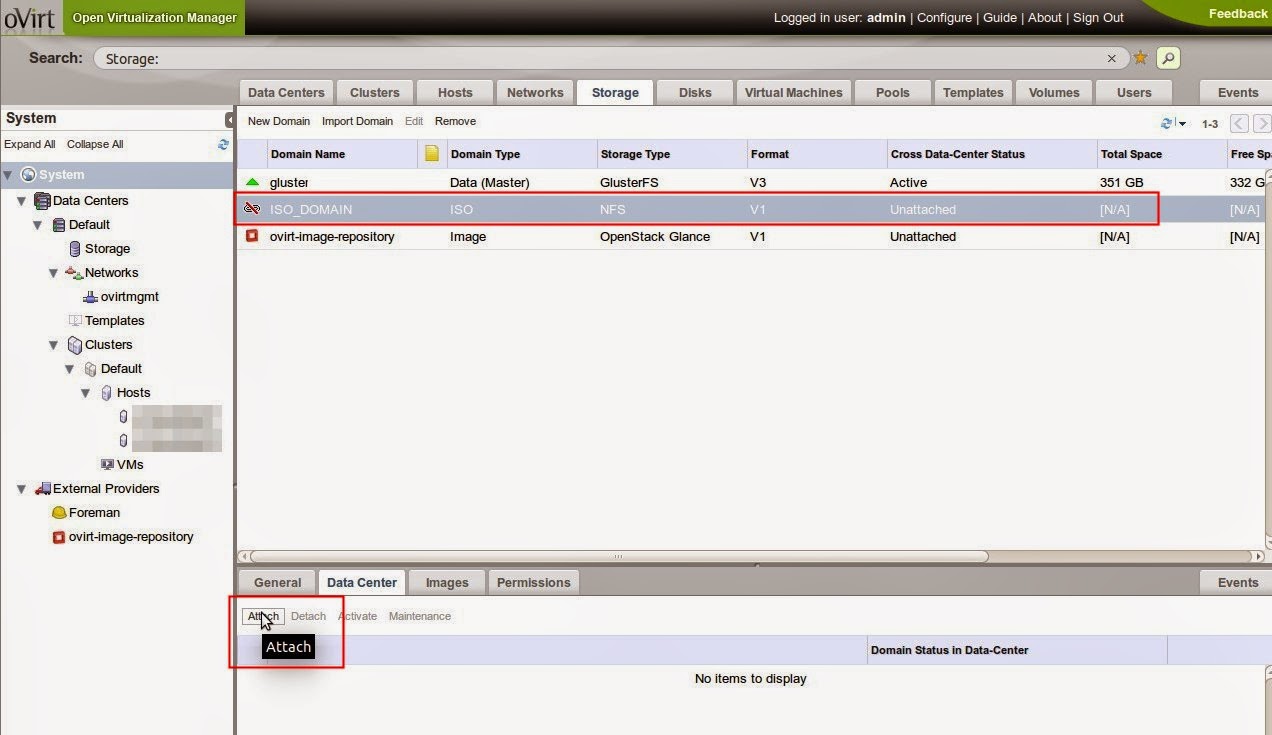Click the Foreman helmet icon
Screen dimensions: 1272x735
tap(59, 513)
